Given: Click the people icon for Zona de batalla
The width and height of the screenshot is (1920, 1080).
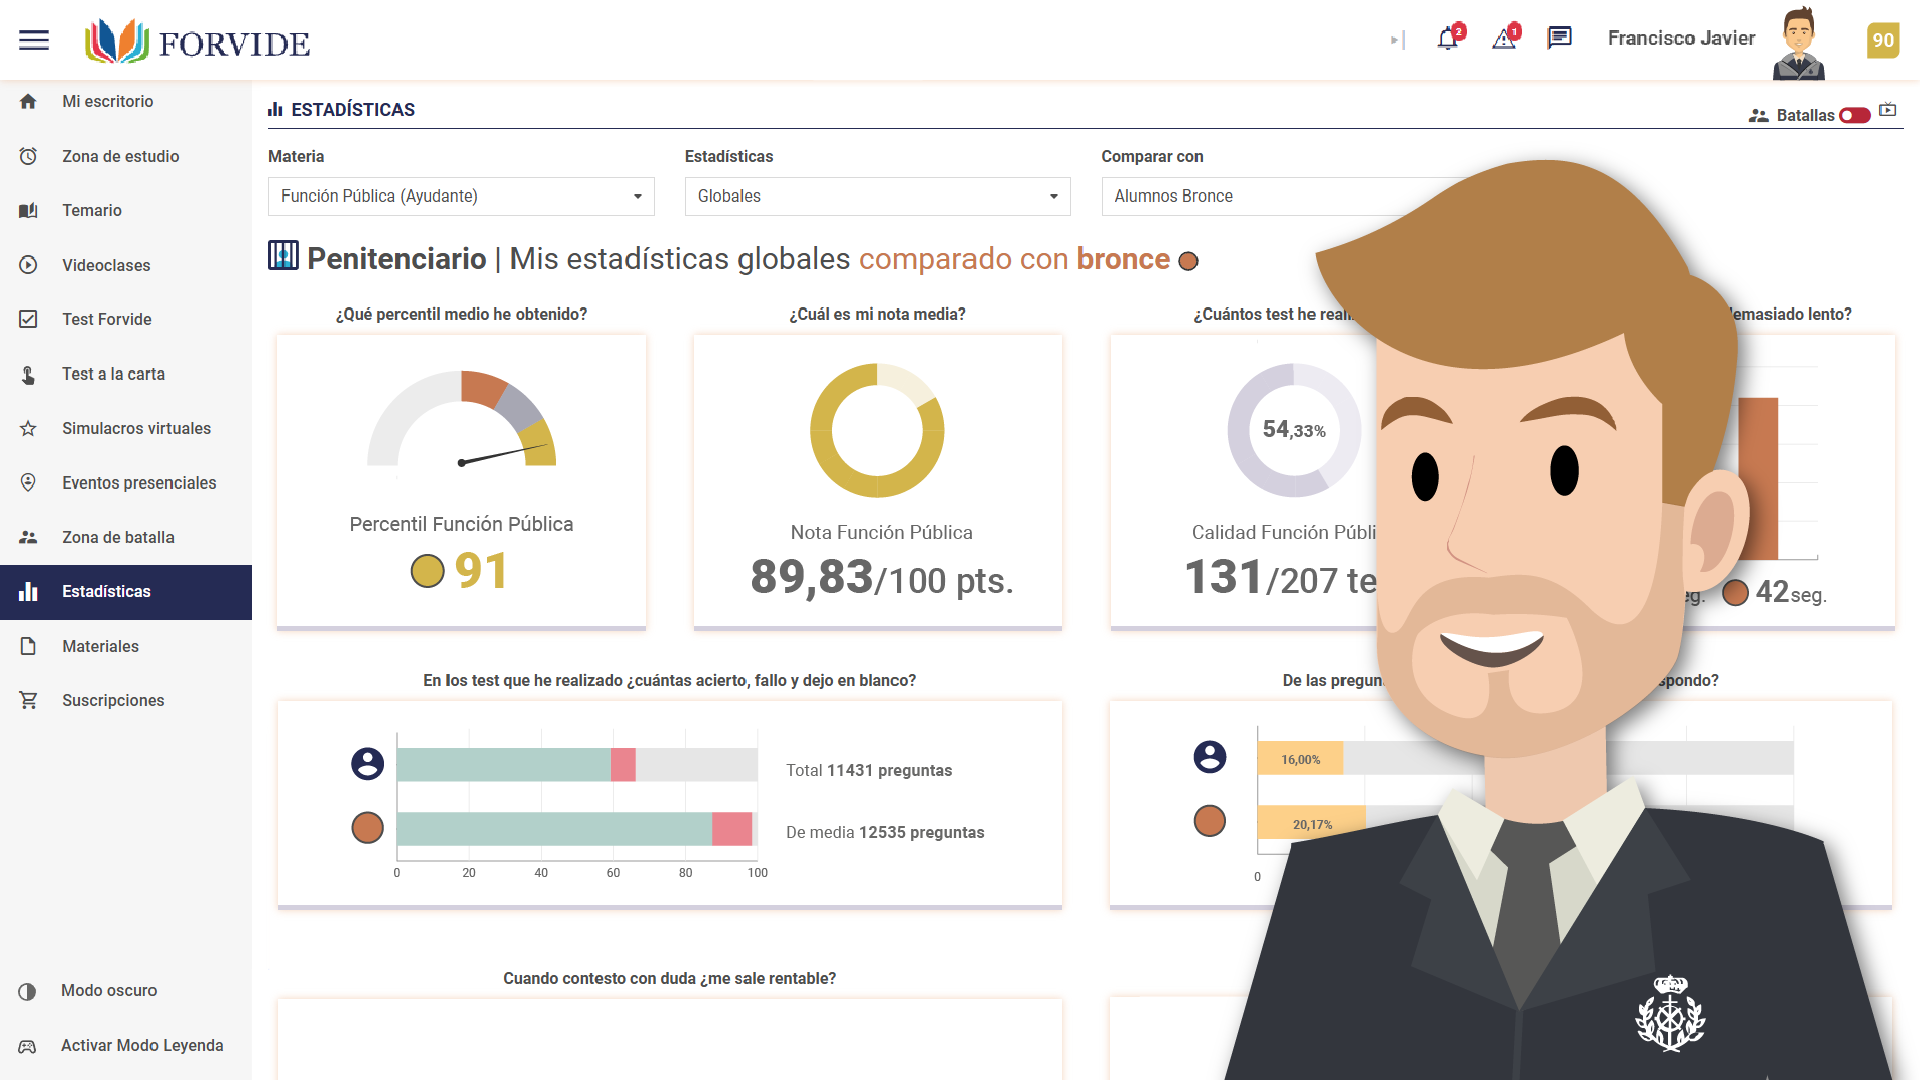Looking at the screenshot, I should pyautogui.click(x=28, y=537).
